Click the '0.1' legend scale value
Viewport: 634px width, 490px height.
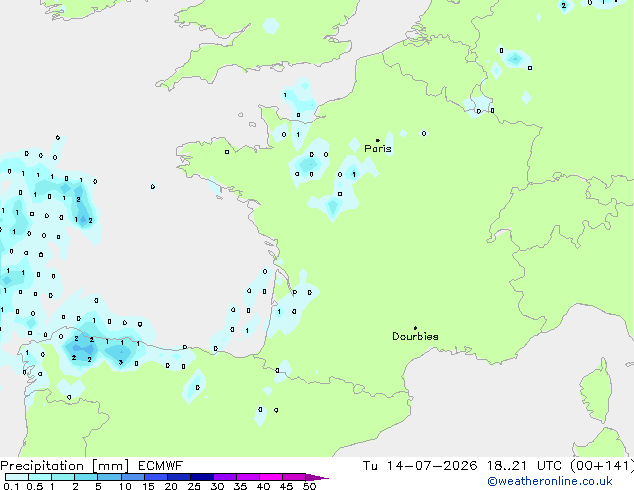point(11,486)
